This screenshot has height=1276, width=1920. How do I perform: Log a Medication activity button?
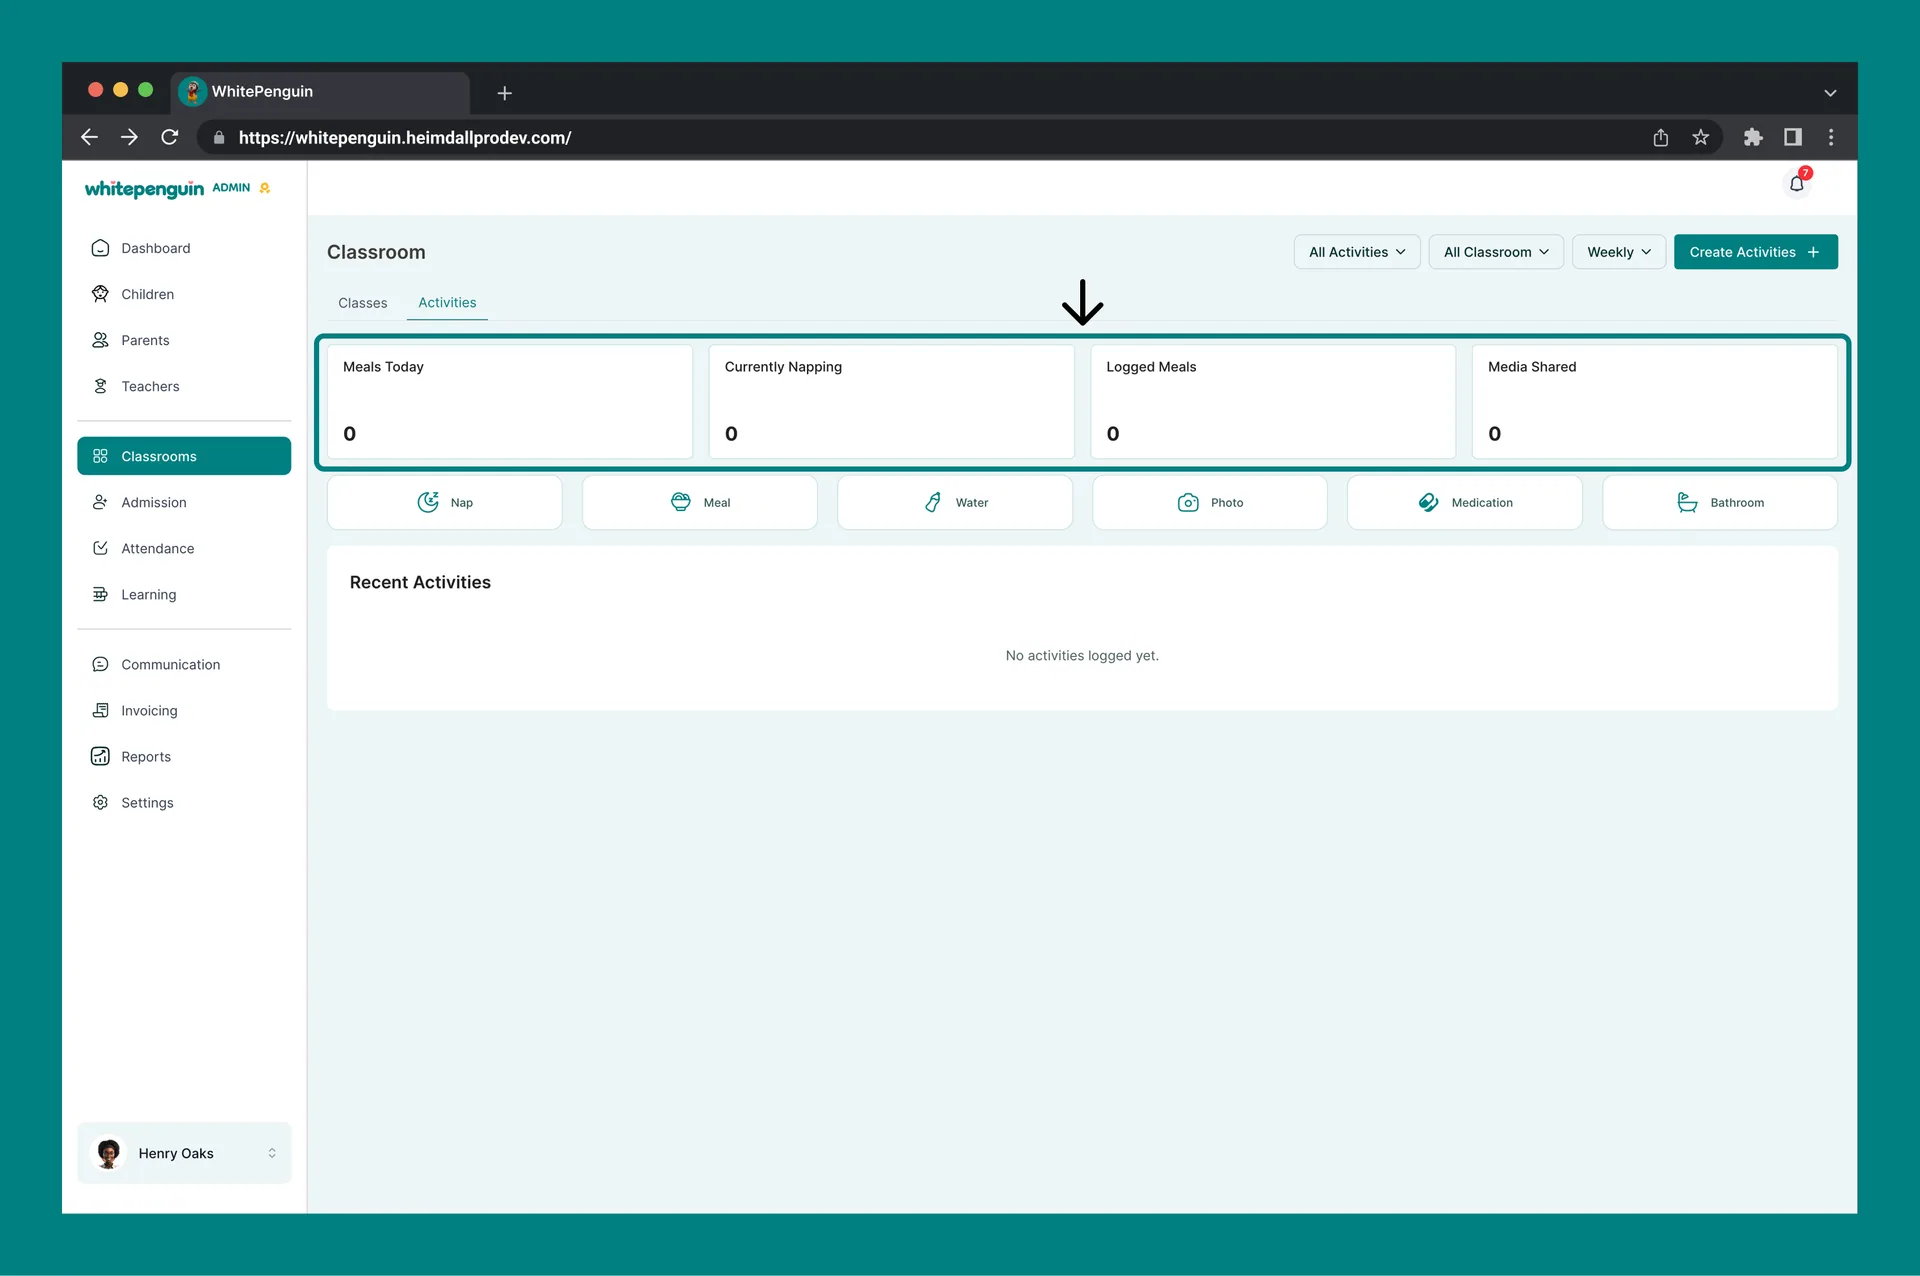click(x=1464, y=502)
